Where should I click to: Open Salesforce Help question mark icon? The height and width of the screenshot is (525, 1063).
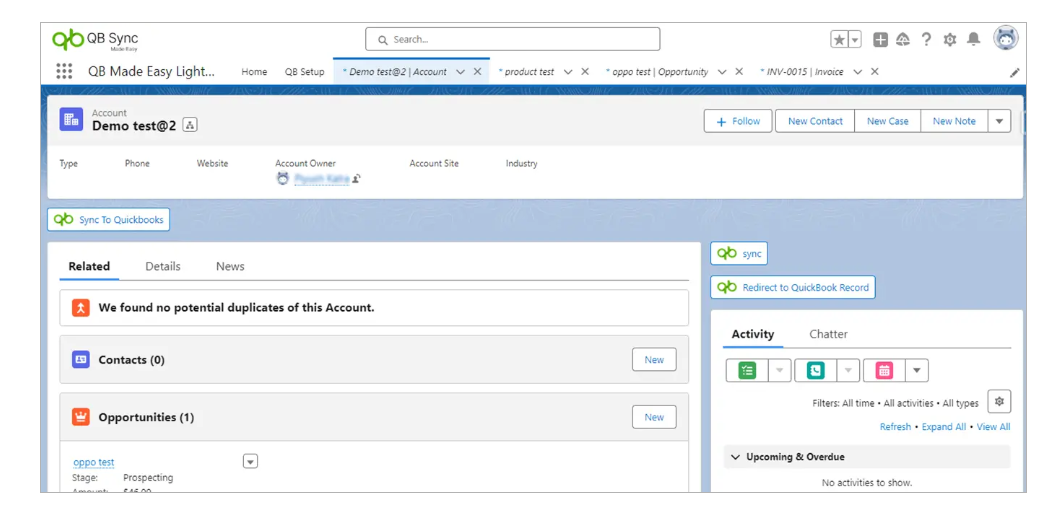coord(926,39)
